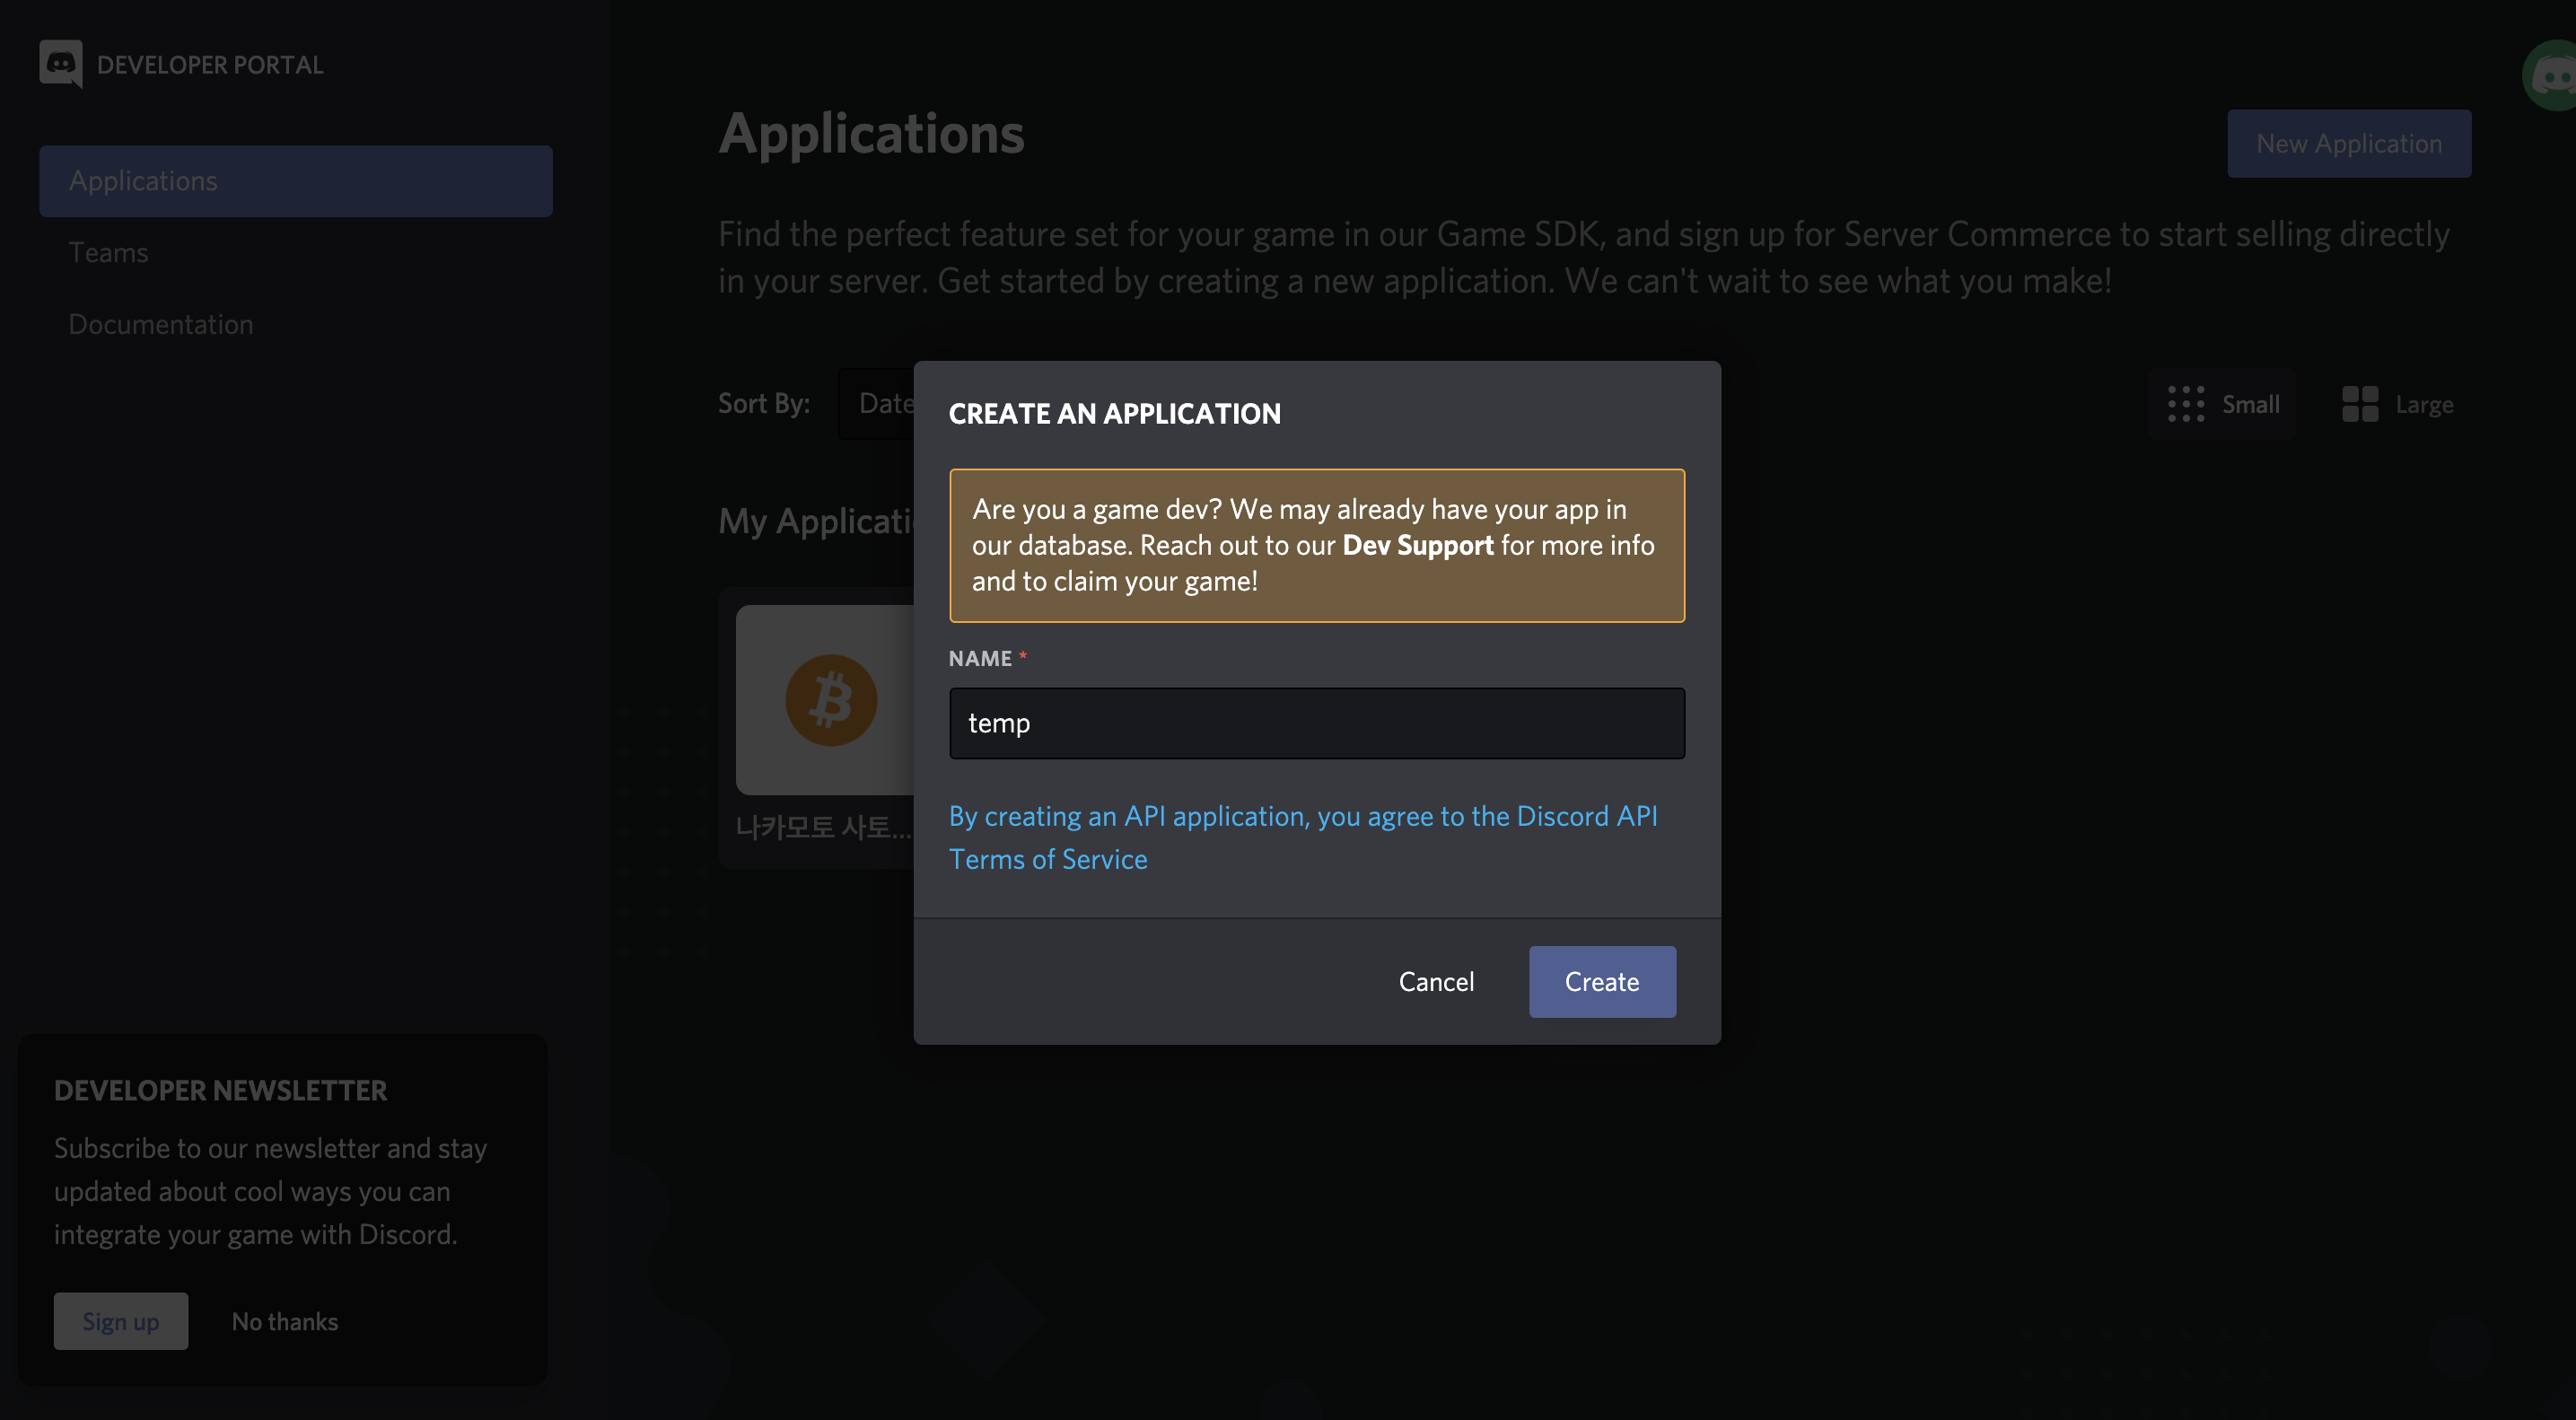Screen dimensions: 2576x1420
Task: Select the Small grid view icon
Action: [2186, 404]
